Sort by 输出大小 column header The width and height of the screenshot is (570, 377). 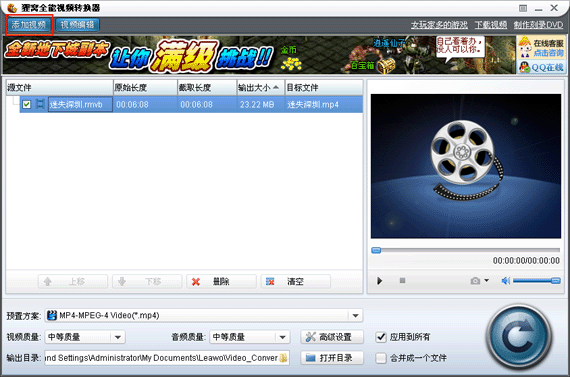click(x=260, y=88)
